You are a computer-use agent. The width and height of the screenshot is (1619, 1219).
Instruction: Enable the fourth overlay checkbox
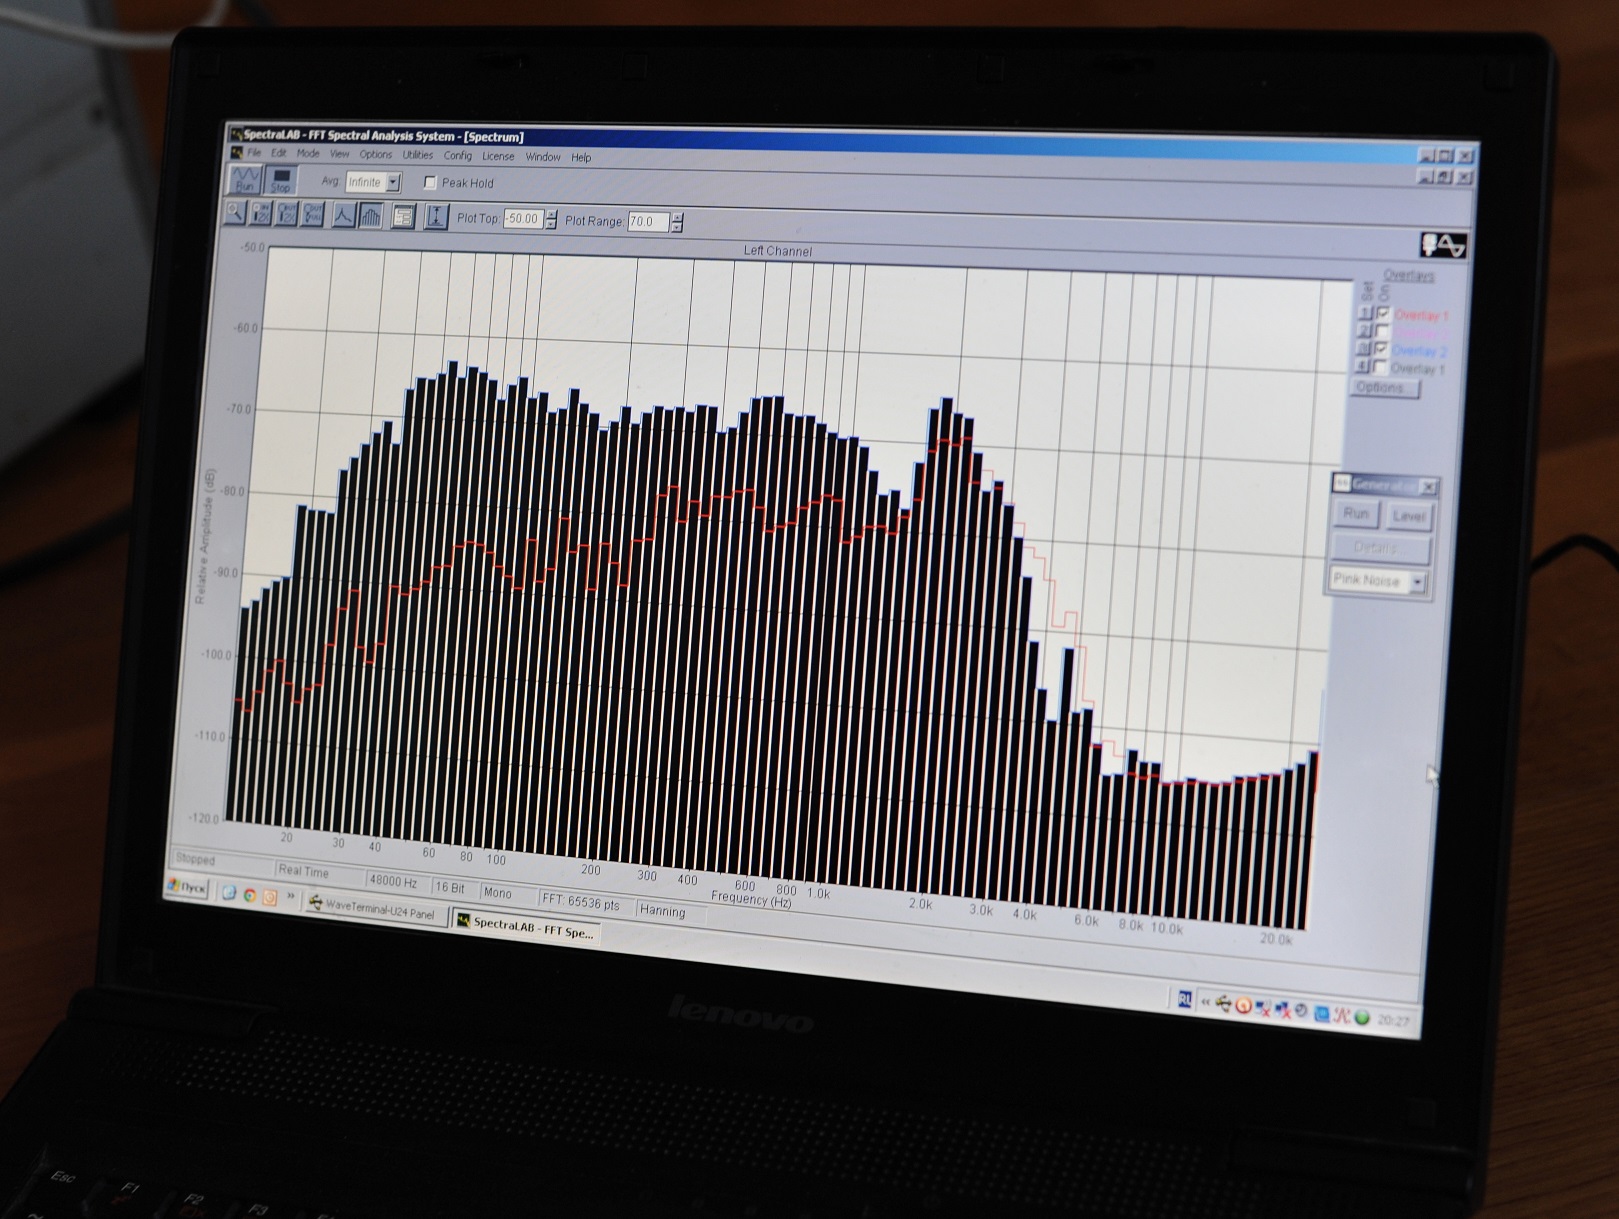[1382, 368]
